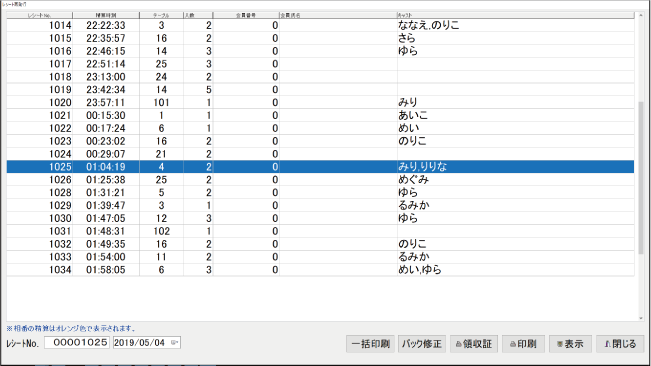The image size is (651, 366).
Task: Select the ゆら cast in row 1016
Action: point(515,51)
